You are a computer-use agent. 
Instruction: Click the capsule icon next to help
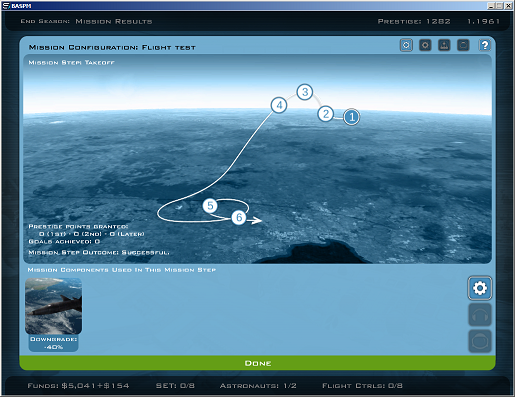[x=463, y=45]
